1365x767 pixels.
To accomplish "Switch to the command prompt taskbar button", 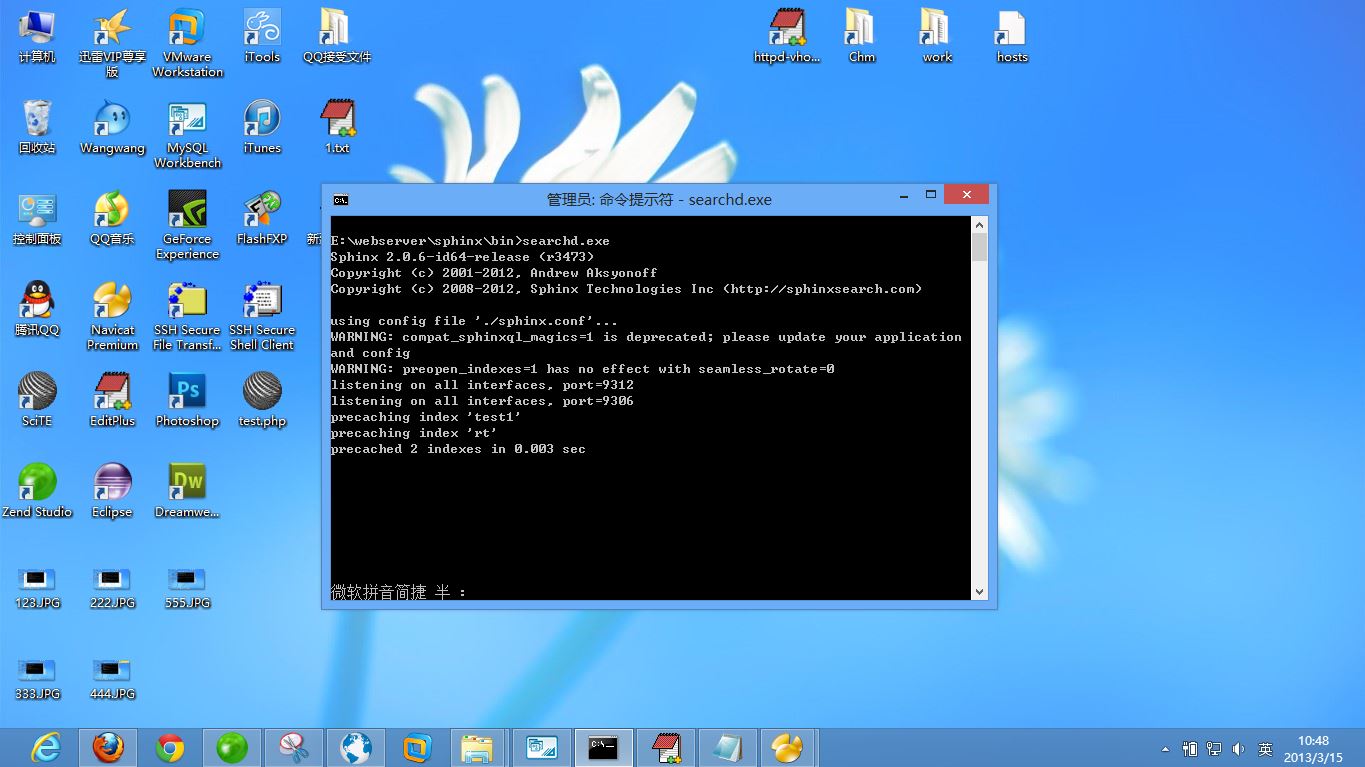I will pos(603,747).
